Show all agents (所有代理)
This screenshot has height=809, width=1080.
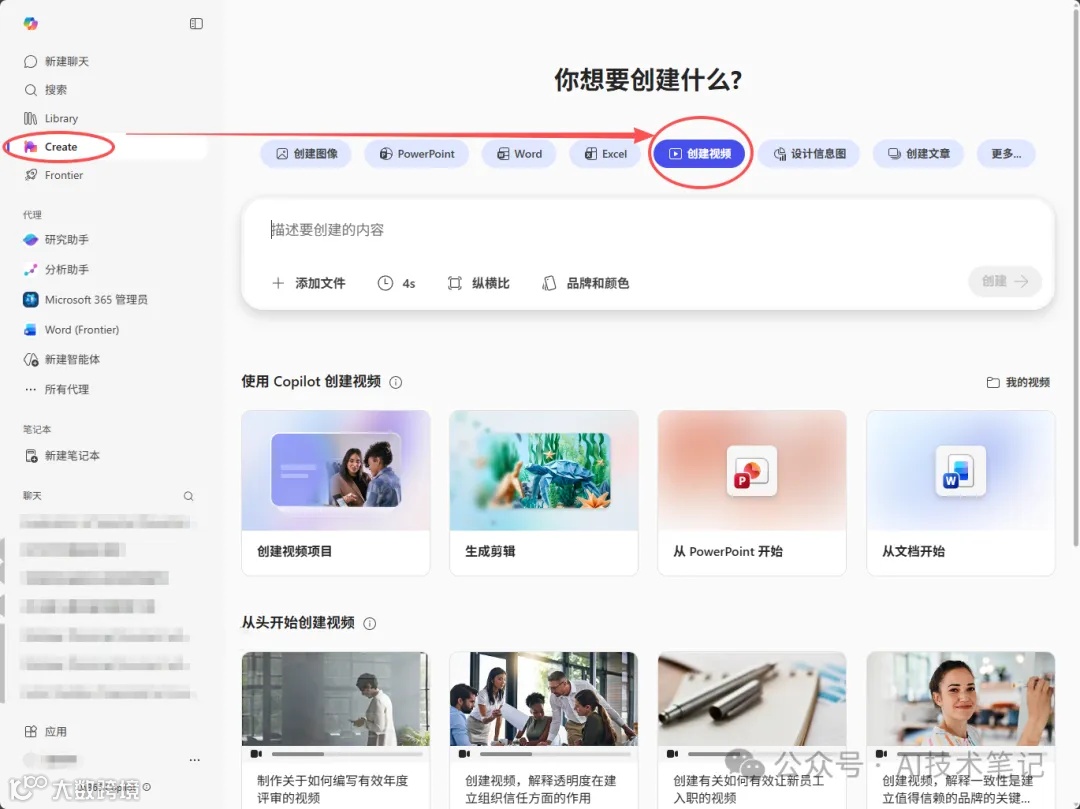[56, 389]
